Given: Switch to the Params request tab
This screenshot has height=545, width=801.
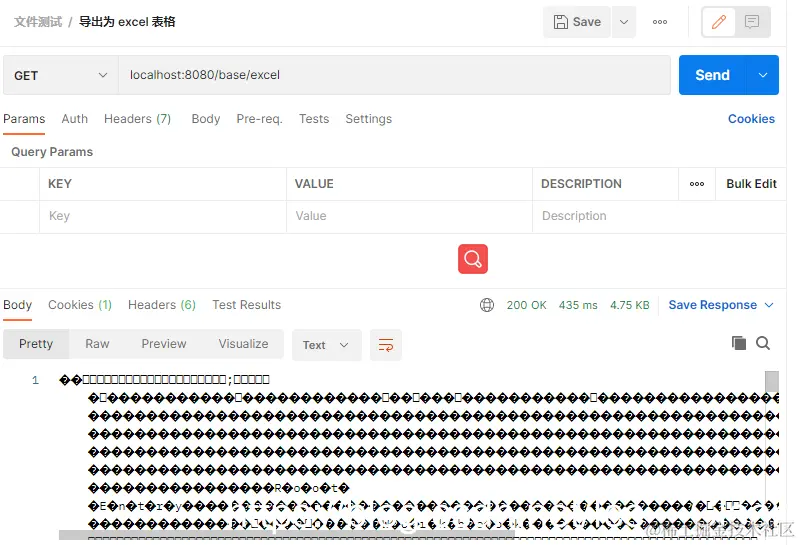Looking at the screenshot, I should [x=24, y=119].
